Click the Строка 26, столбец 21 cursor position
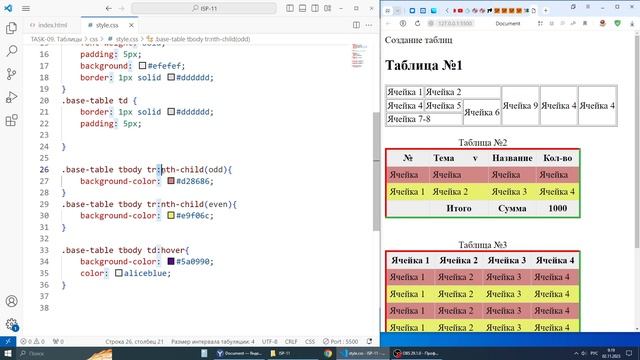 [x=134, y=341]
